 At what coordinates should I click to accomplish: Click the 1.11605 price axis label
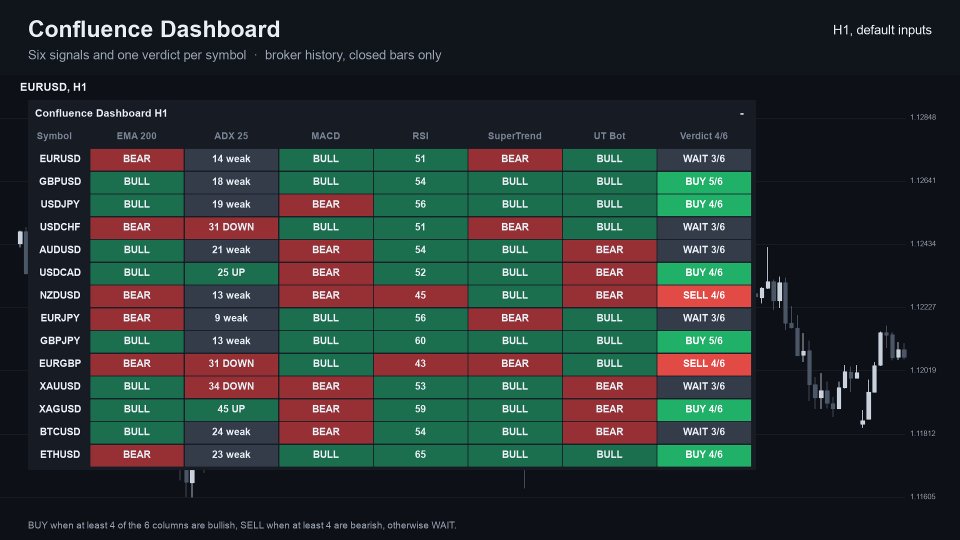pos(923,497)
